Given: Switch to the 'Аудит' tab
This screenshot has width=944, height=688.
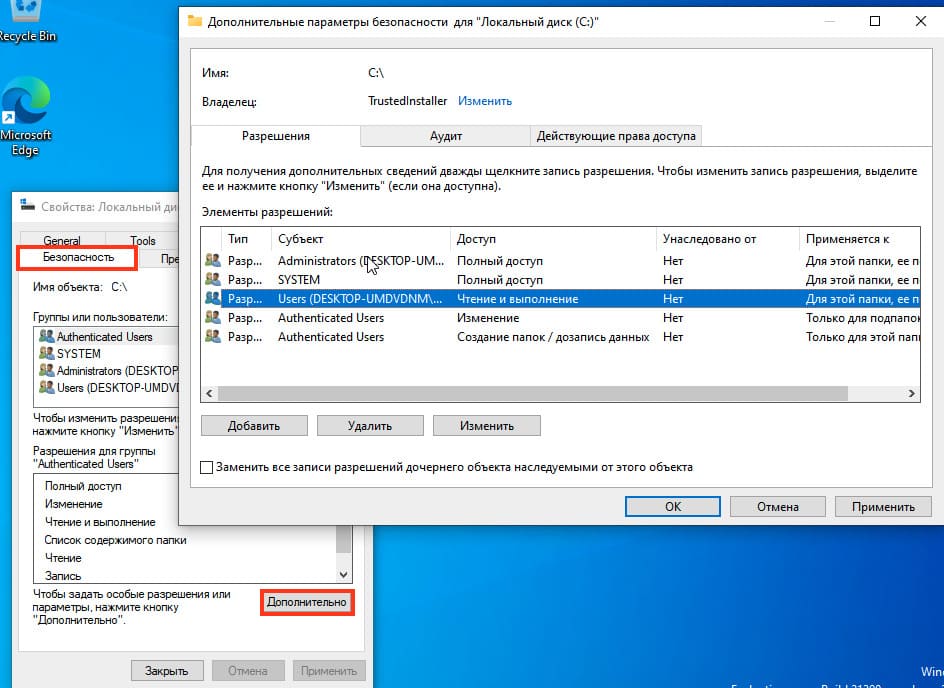Looking at the screenshot, I should [x=445, y=136].
